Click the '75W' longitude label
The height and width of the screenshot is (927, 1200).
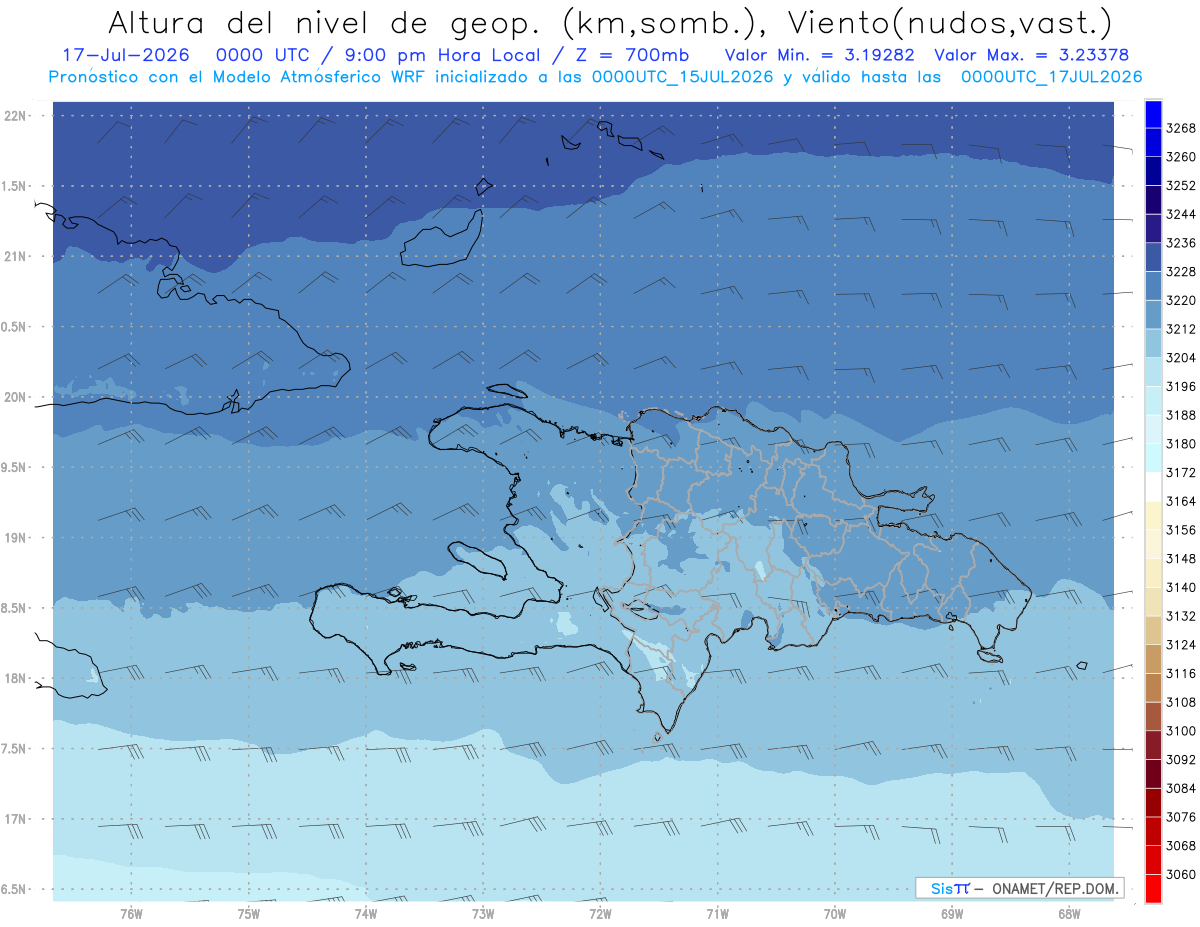248,913
